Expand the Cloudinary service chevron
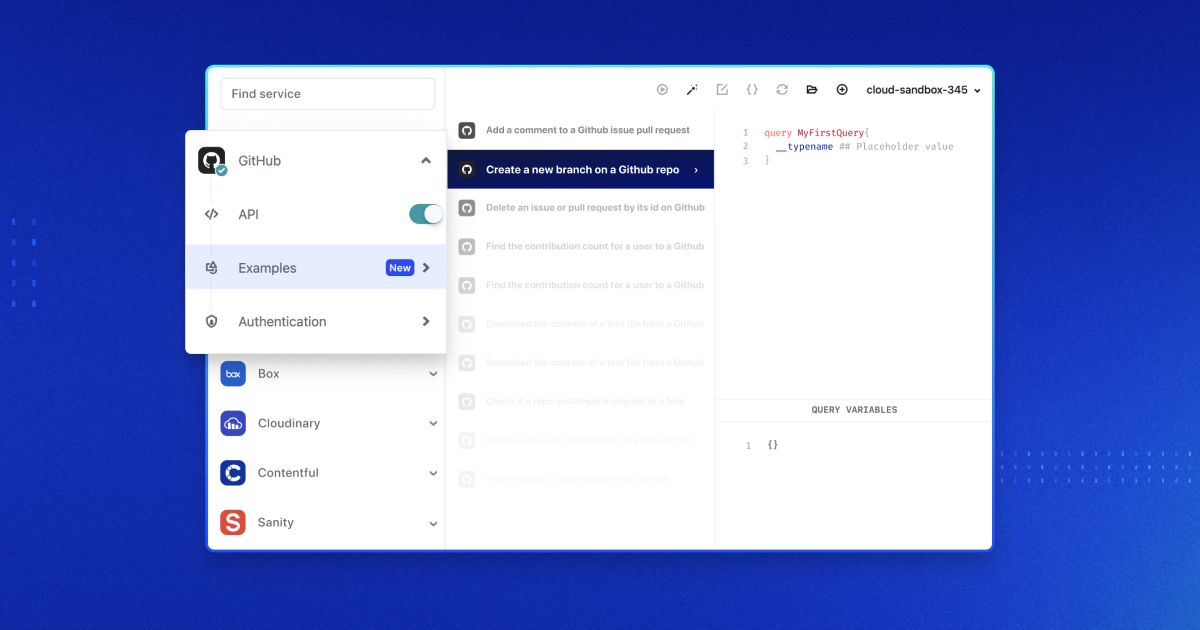The width and height of the screenshot is (1200, 630). click(433, 423)
